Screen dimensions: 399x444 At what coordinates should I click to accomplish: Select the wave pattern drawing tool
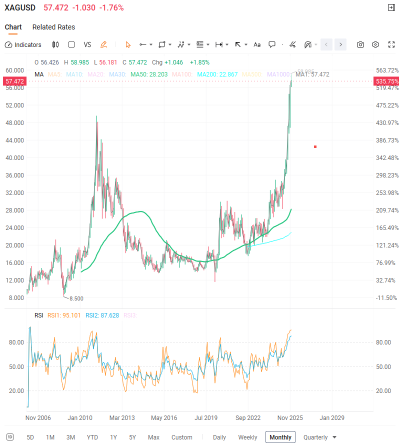(181, 45)
